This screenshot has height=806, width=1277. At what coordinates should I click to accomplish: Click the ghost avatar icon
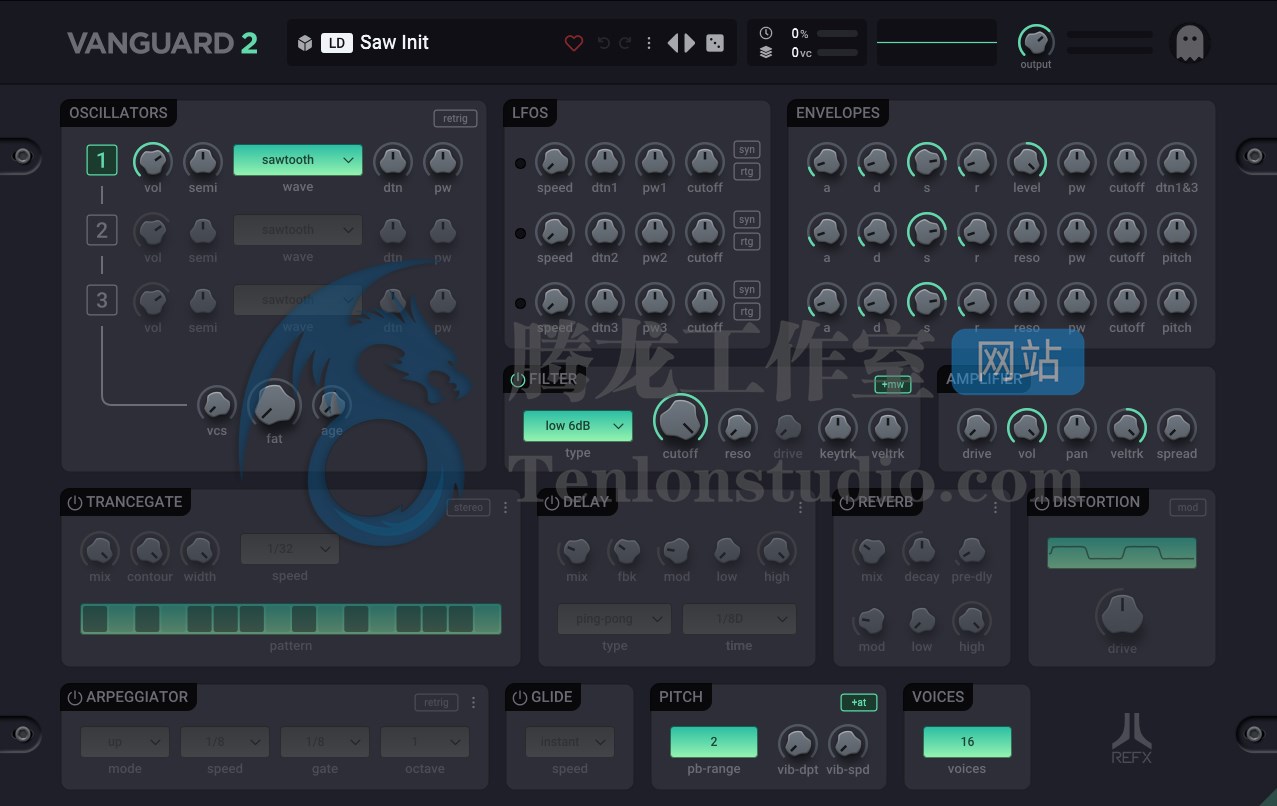tap(1190, 43)
